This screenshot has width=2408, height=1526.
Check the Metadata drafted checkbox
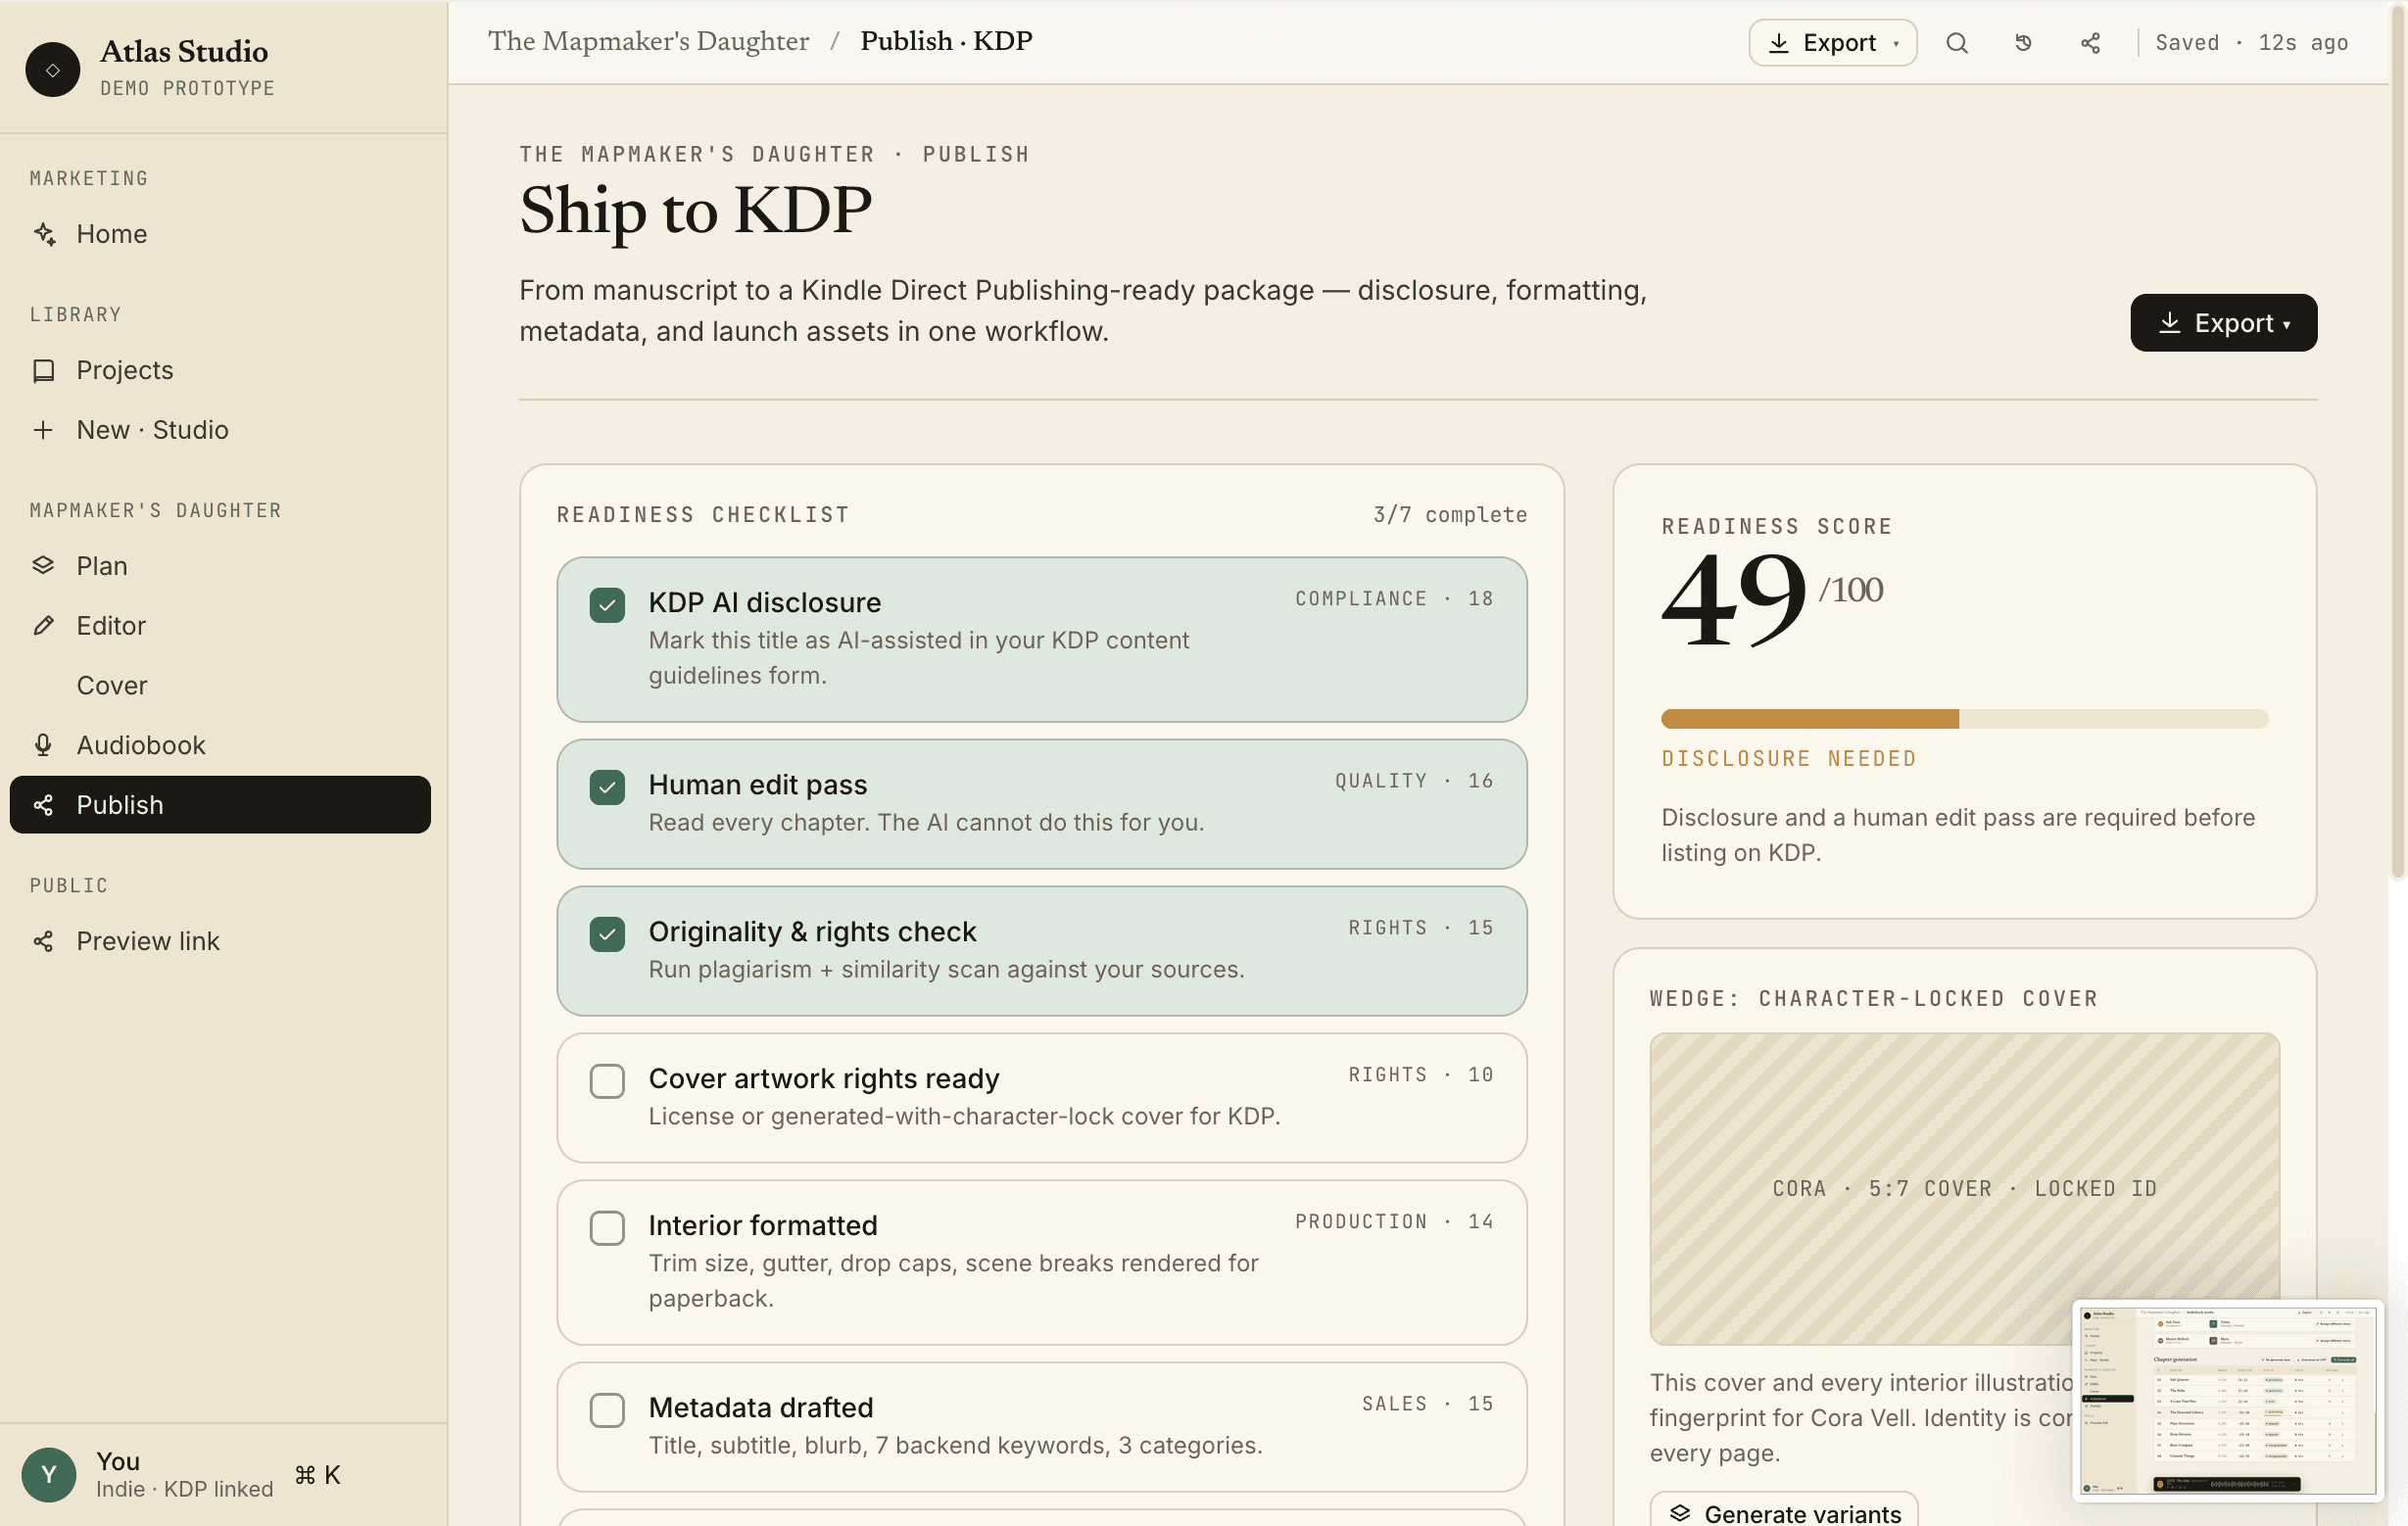[x=607, y=1410]
